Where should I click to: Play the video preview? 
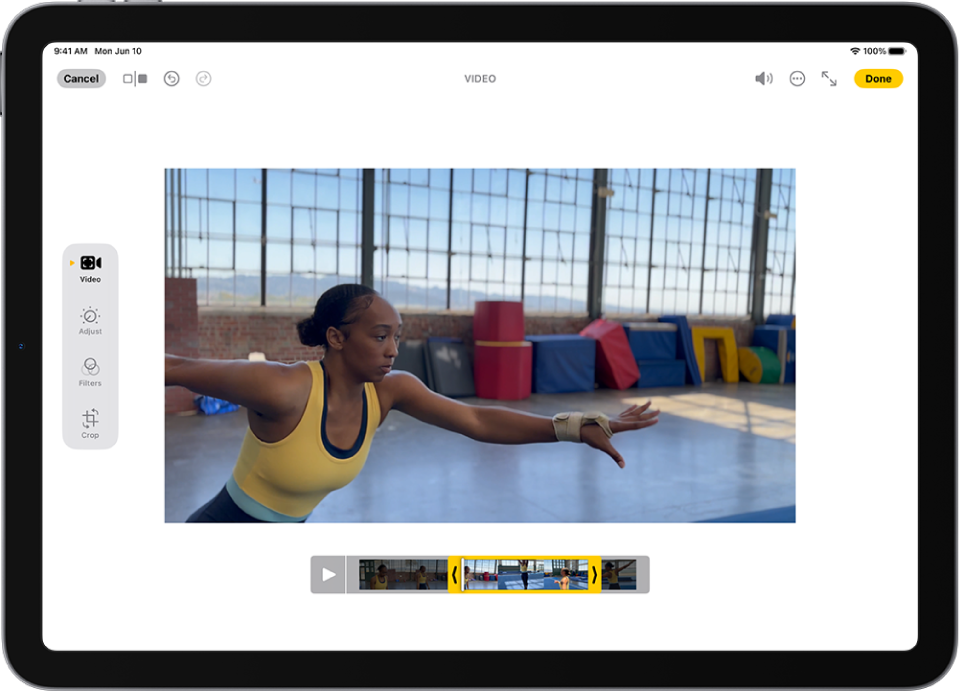point(328,574)
